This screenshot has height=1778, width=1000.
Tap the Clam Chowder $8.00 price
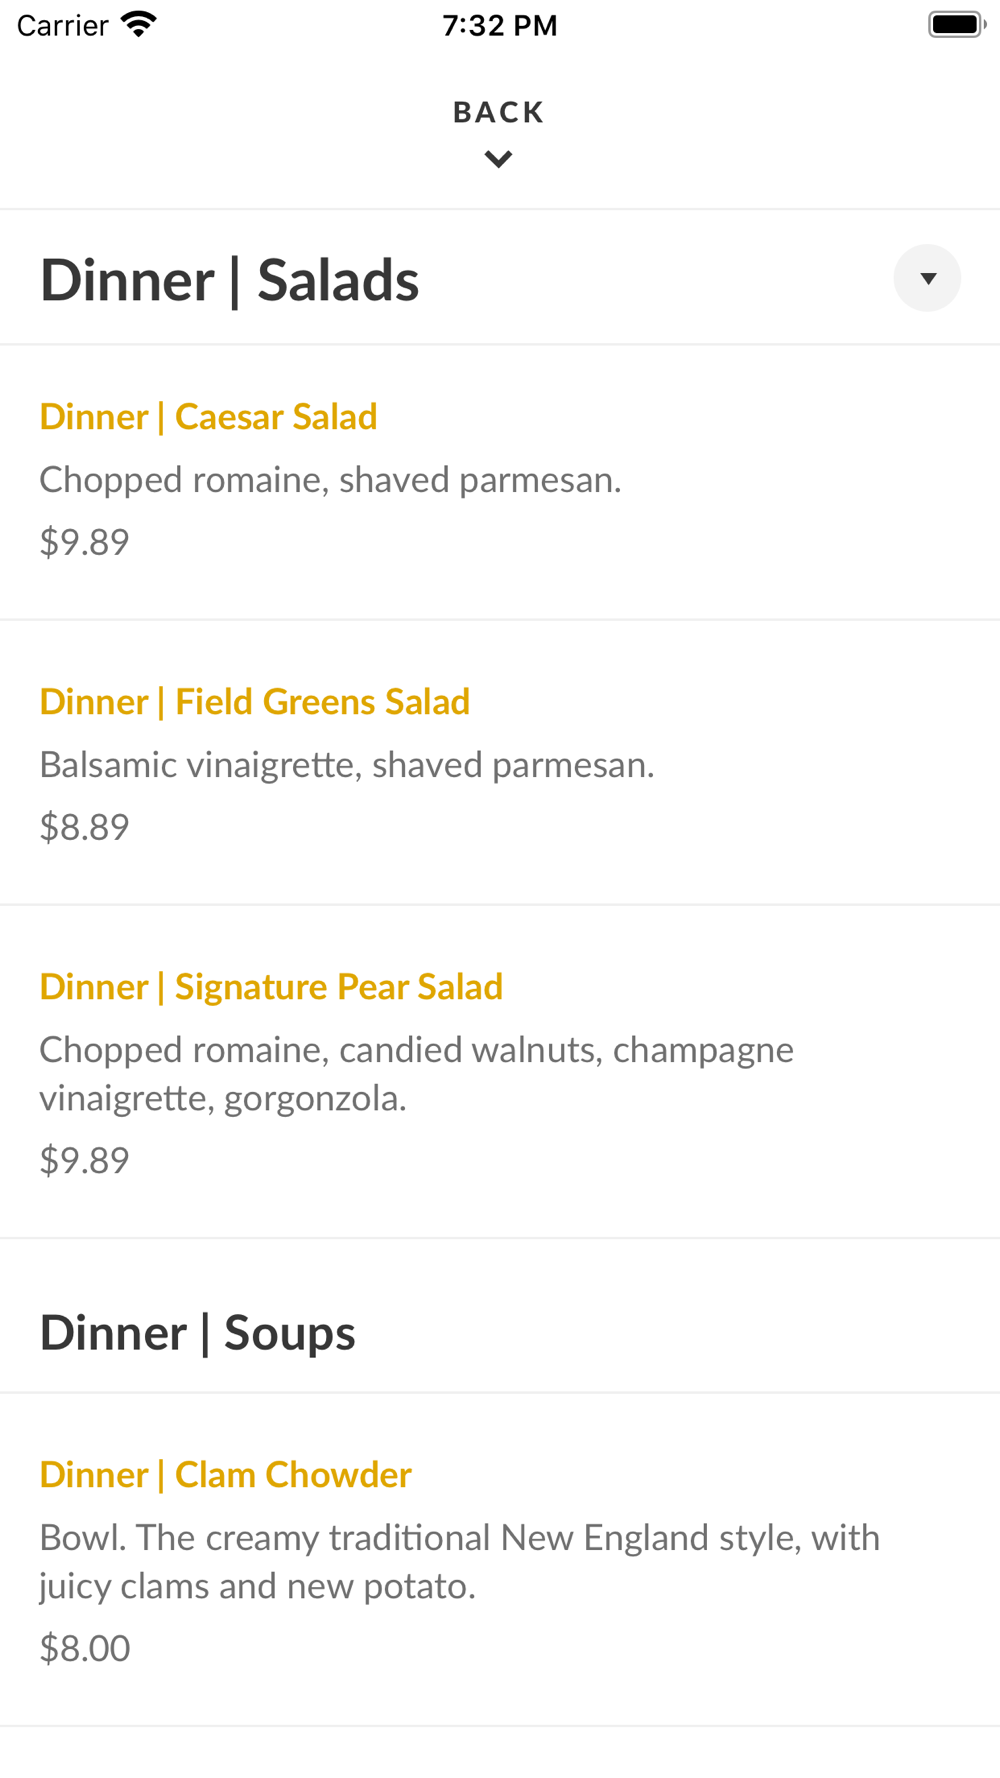(x=85, y=1648)
